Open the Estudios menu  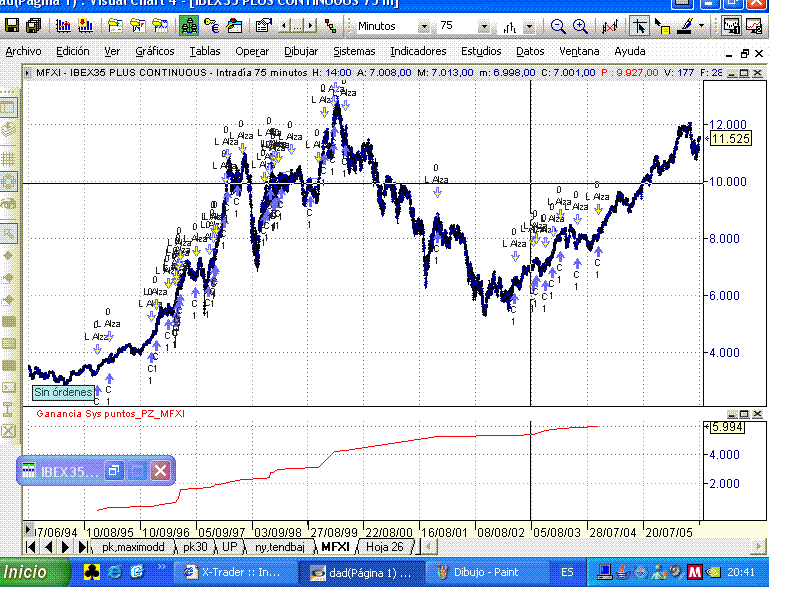pos(481,52)
